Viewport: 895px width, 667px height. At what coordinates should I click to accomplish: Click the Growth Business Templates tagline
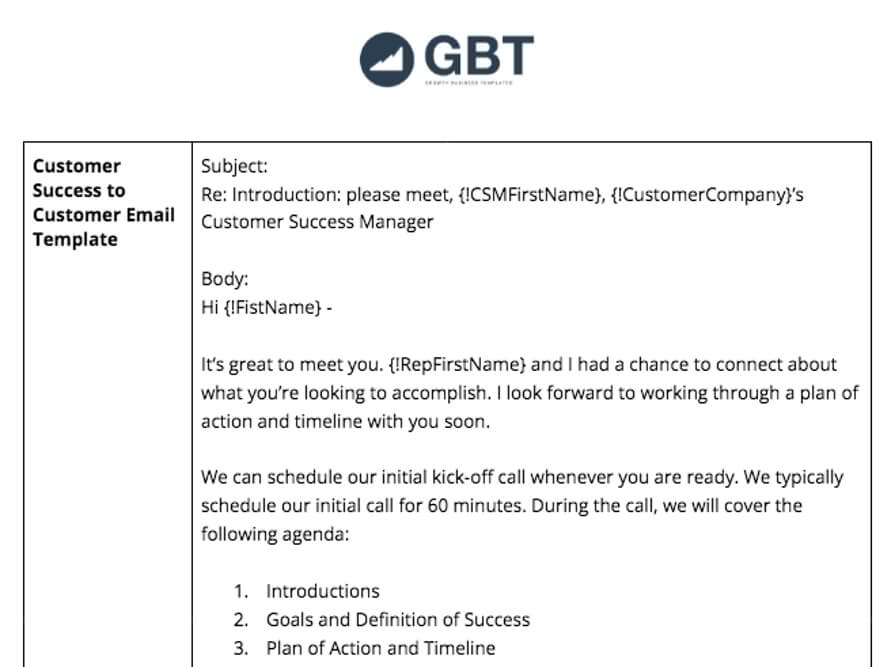point(470,83)
